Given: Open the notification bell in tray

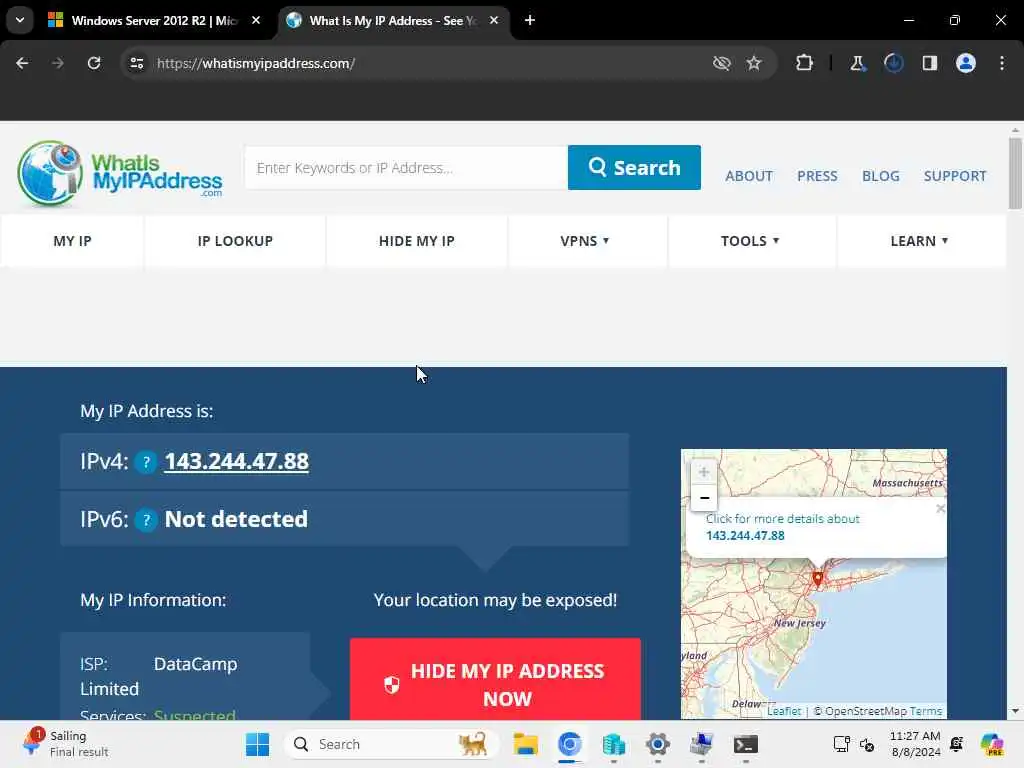Looking at the screenshot, I should pos(957,744).
